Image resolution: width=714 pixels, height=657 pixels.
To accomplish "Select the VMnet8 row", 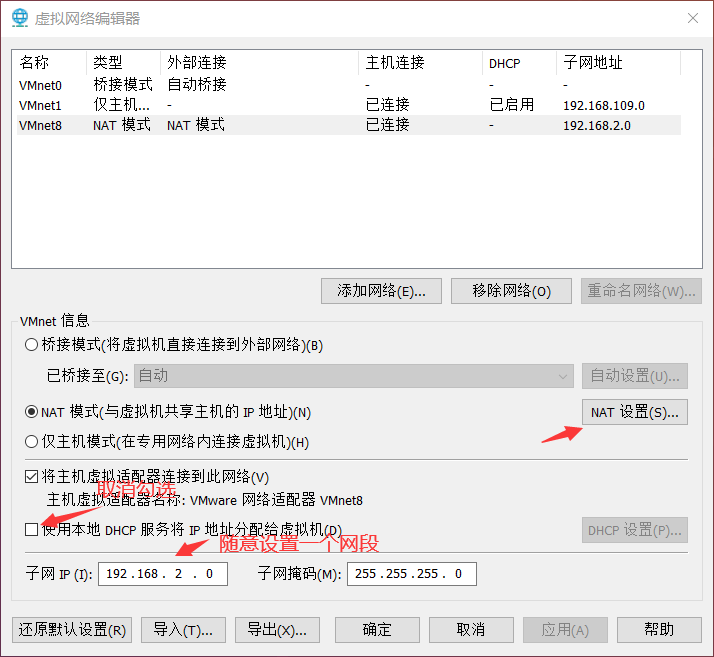I will pyautogui.click(x=349, y=125).
